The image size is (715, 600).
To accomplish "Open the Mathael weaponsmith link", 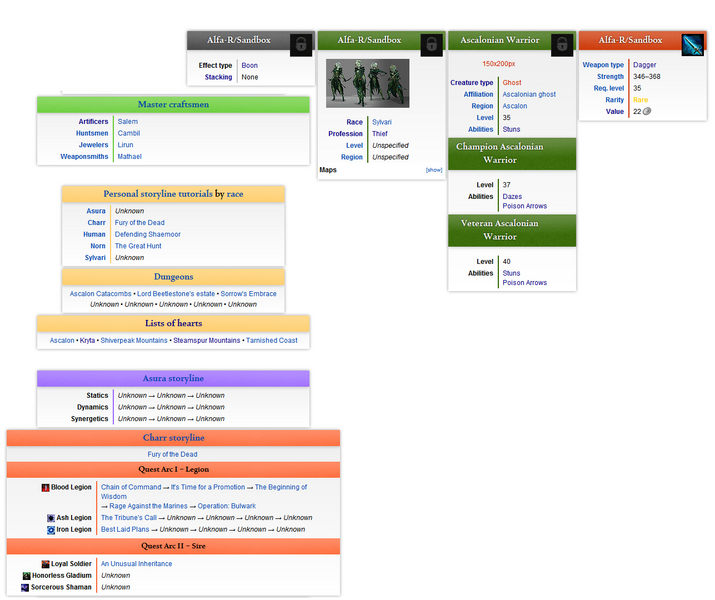I will 130,157.
